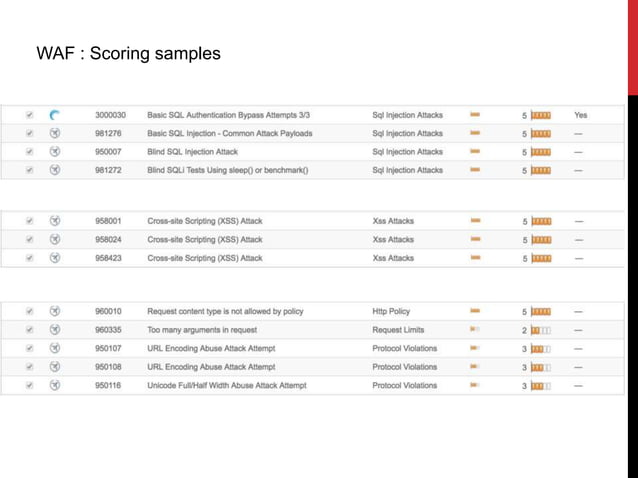This screenshot has height=478, width=638.
Task: Click the round icon for rule 981276
Action: tap(56, 133)
